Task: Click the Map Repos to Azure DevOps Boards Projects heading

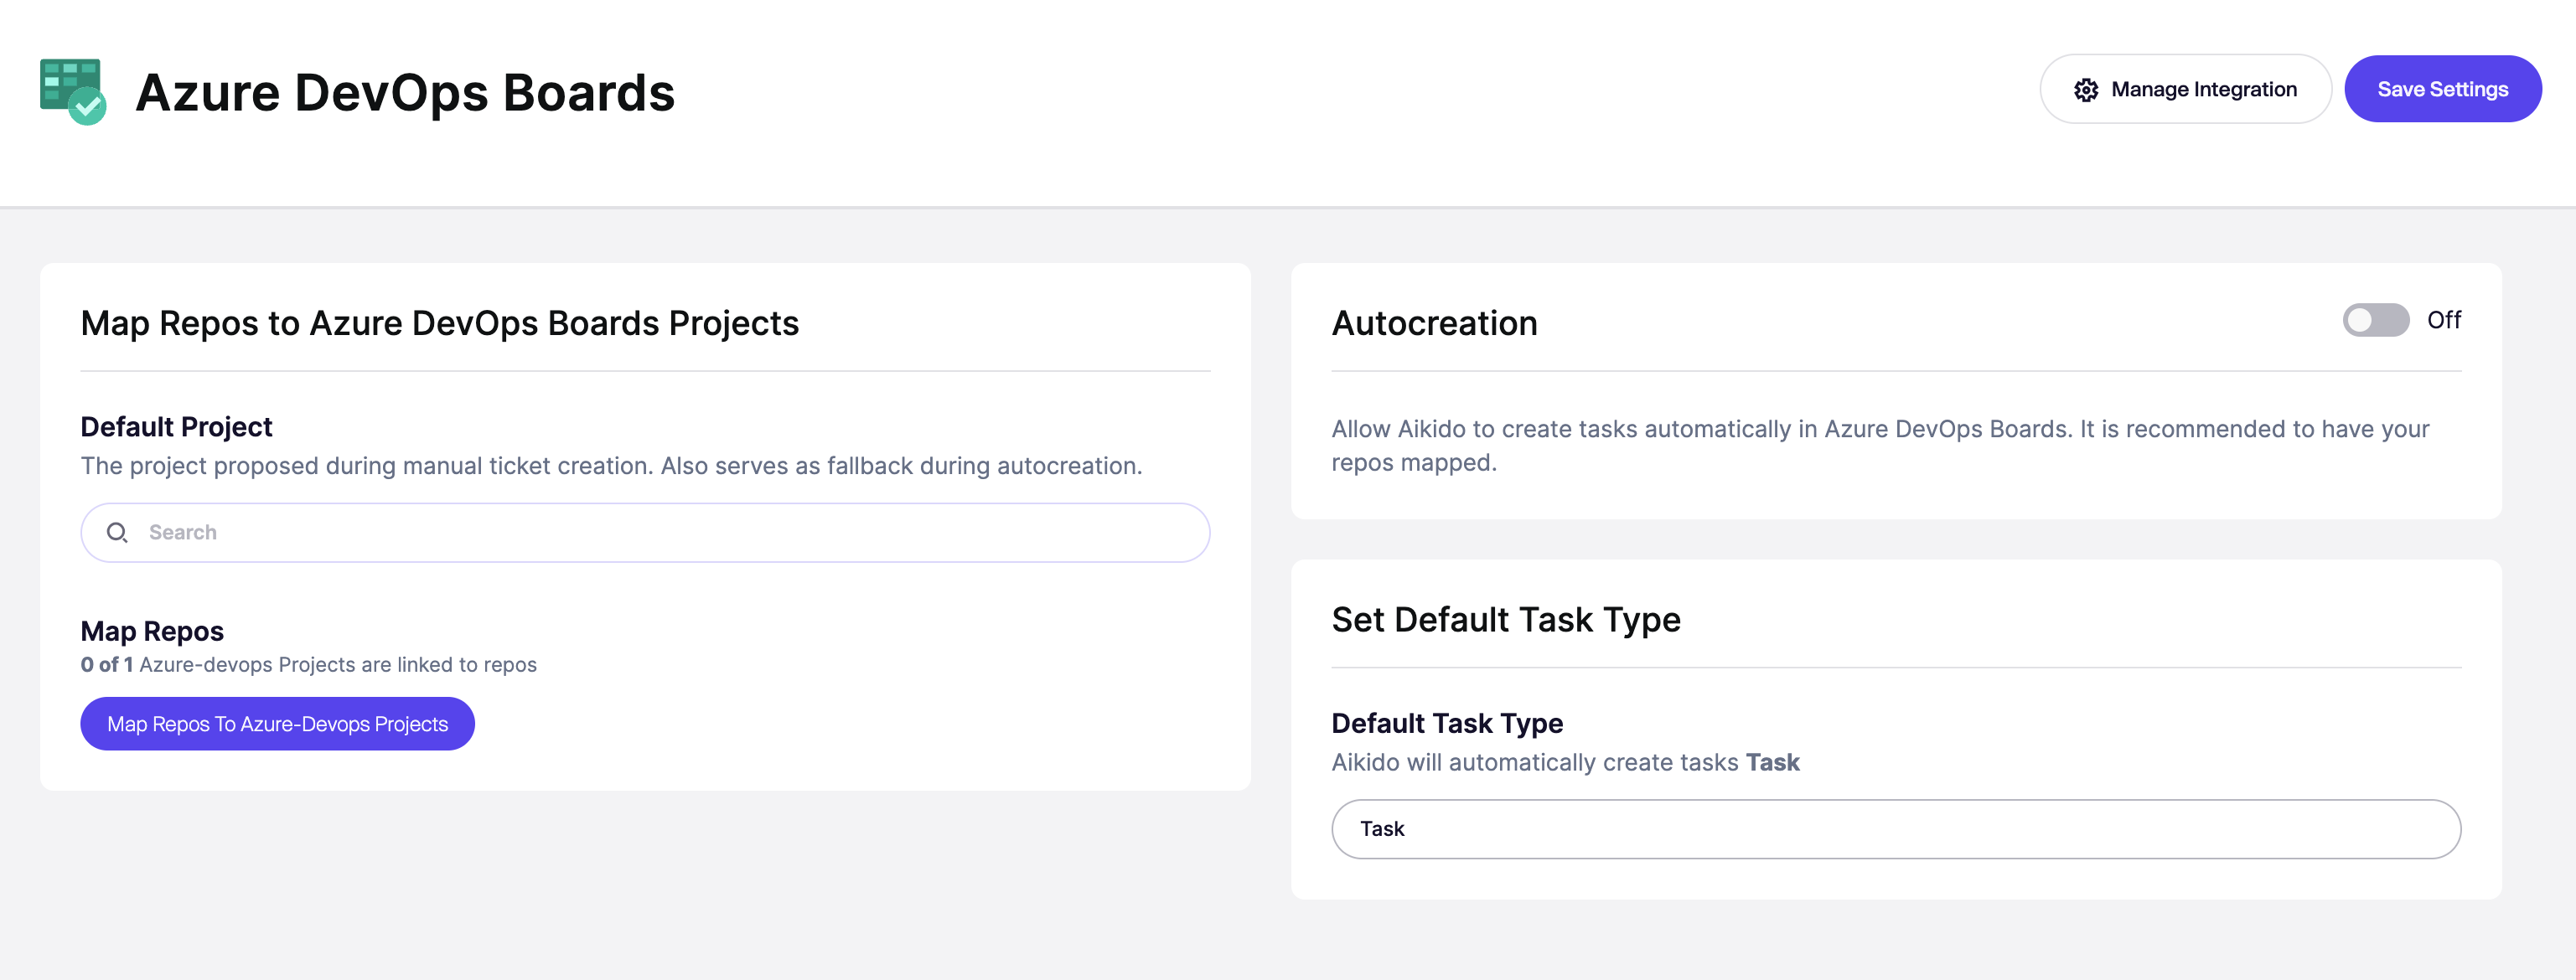Action: (x=439, y=323)
